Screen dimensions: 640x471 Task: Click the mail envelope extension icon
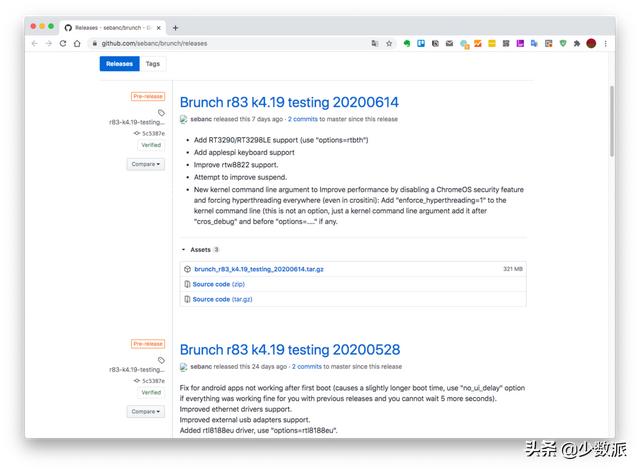(x=449, y=44)
